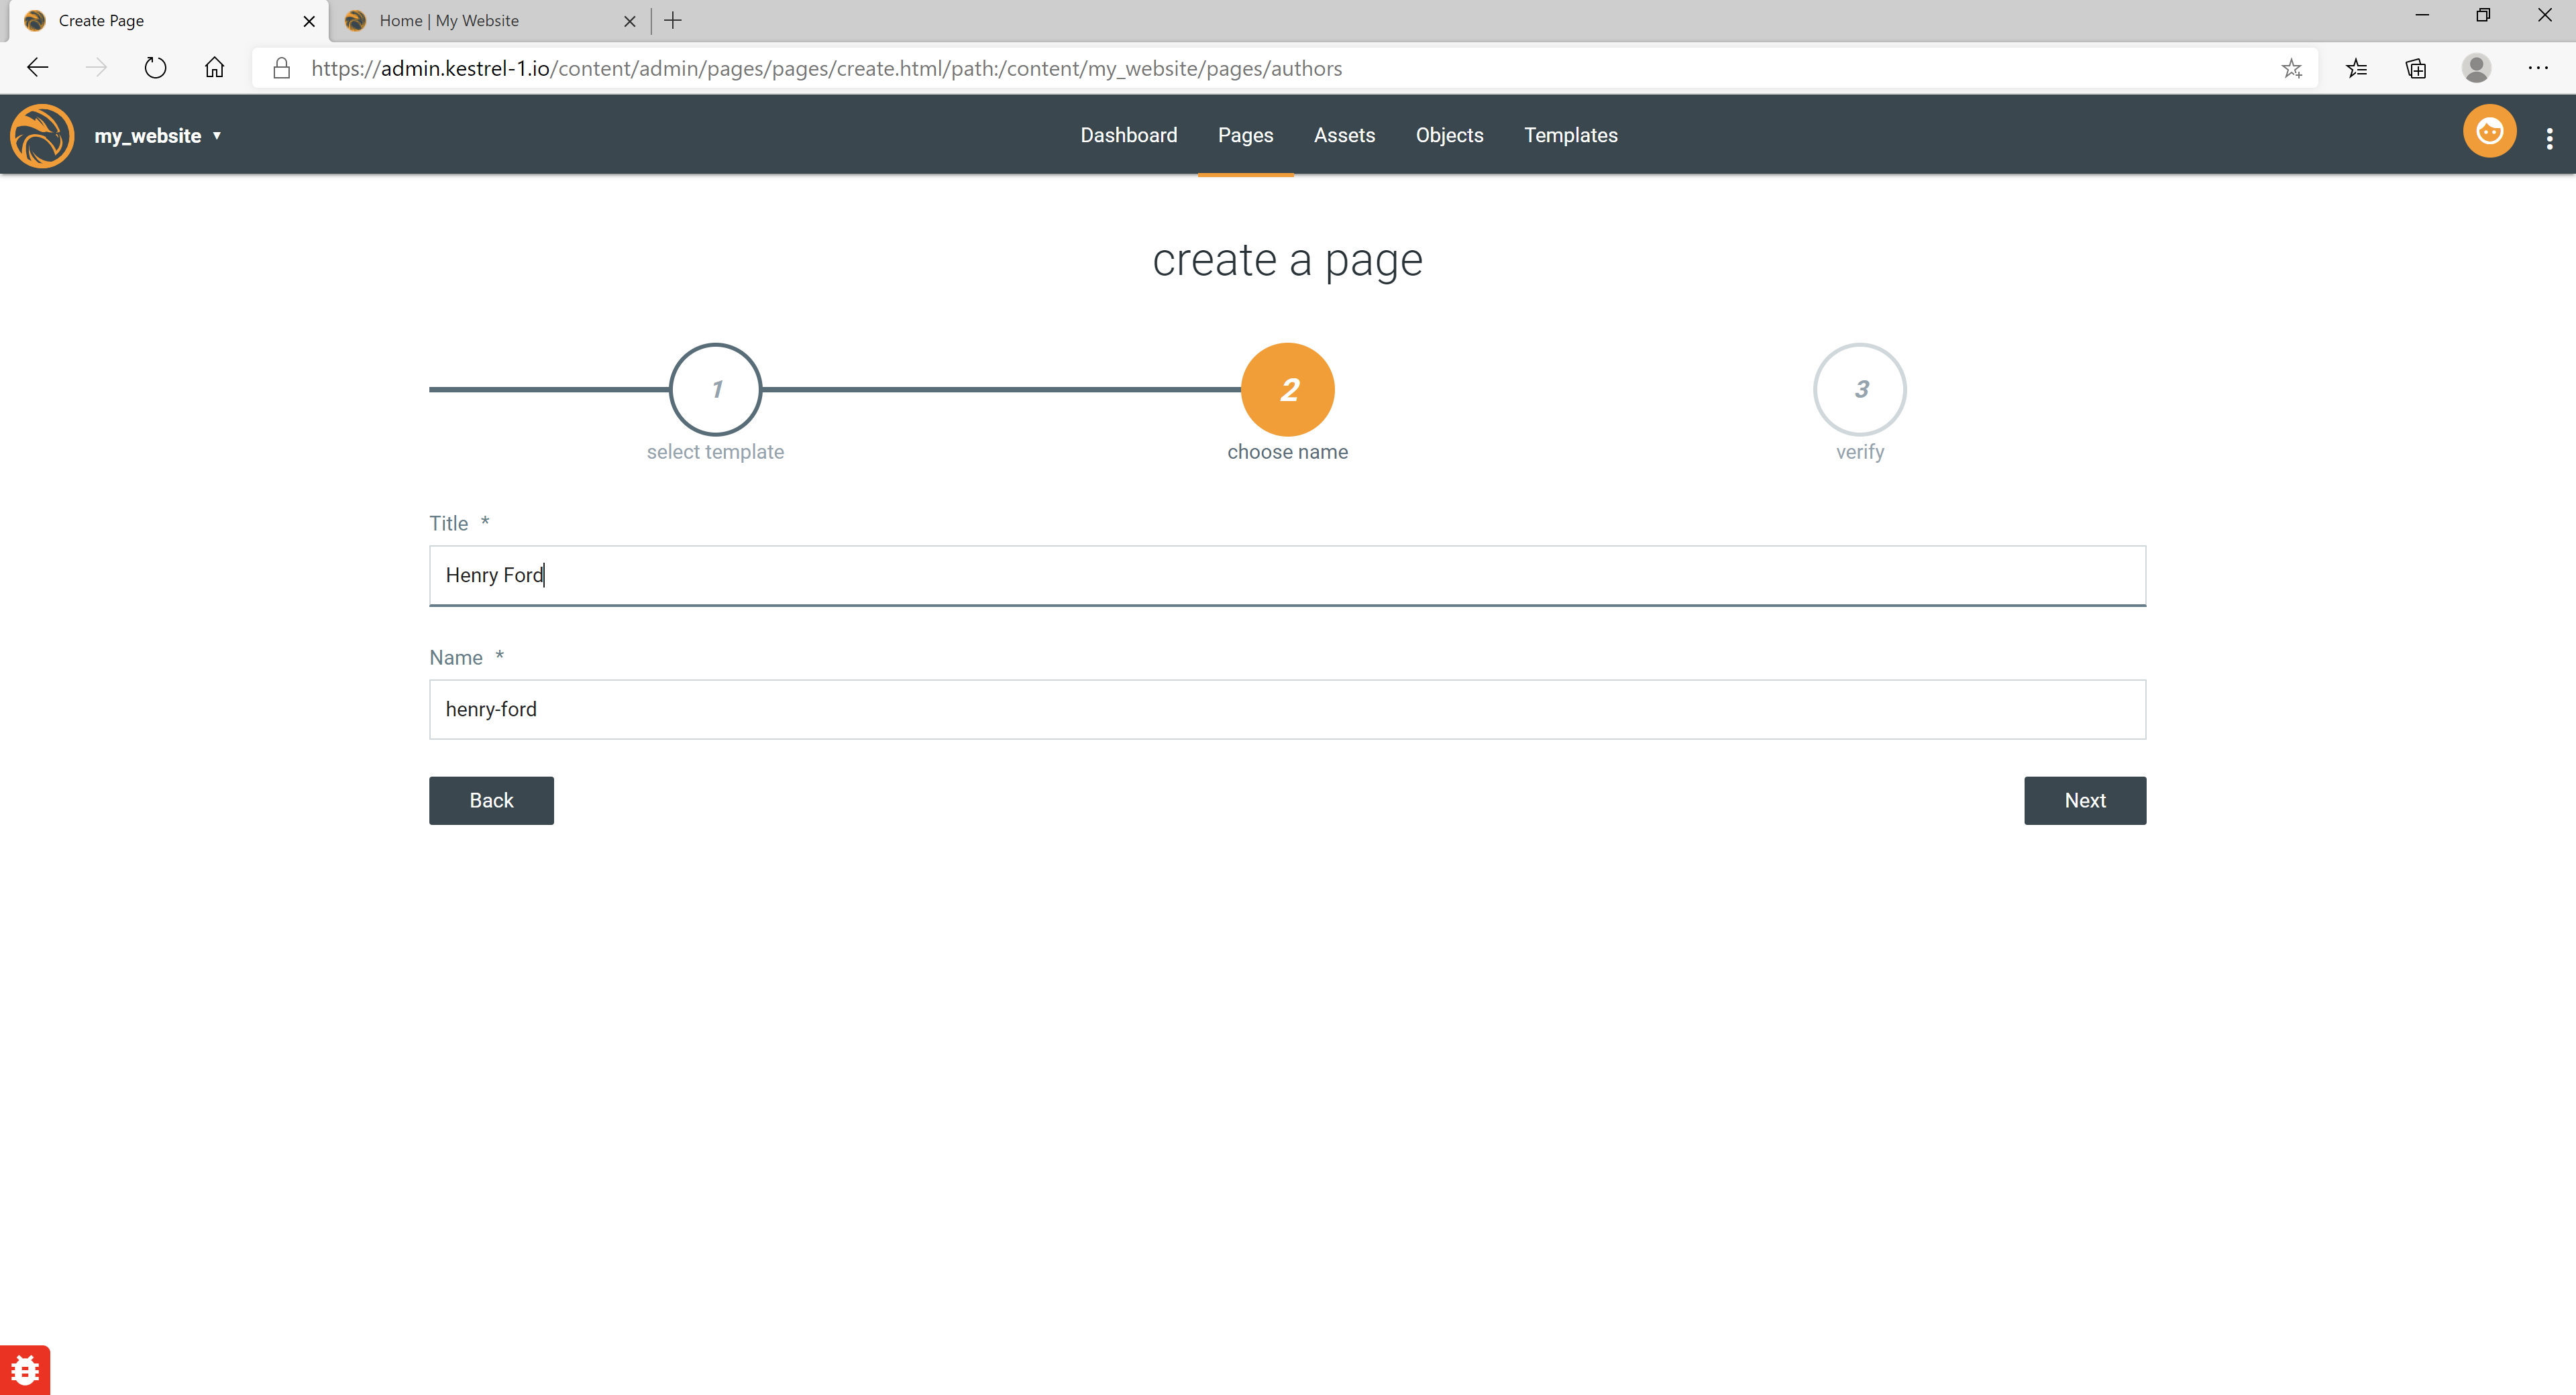Open the red bug report icon
This screenshot has height=1395, width=2576.
[24, 1369]
